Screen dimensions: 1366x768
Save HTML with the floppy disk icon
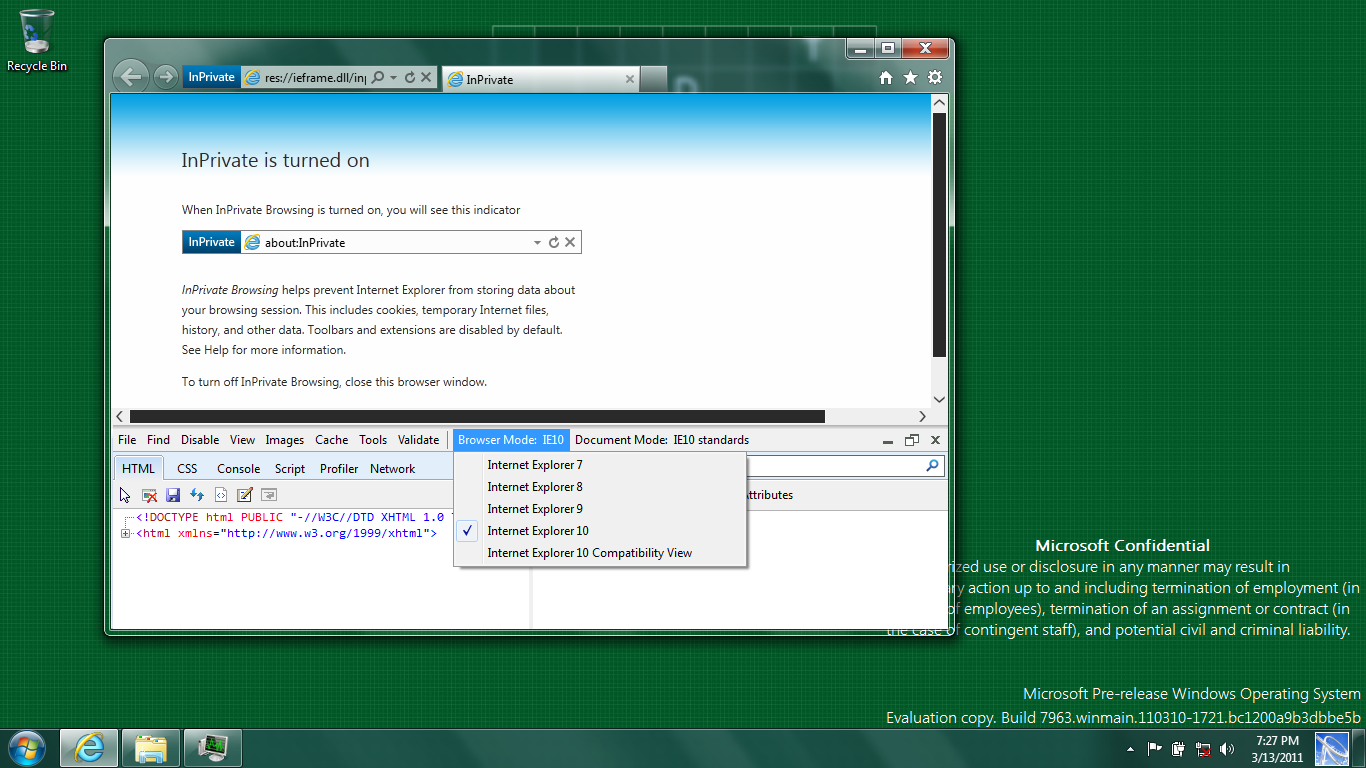173,495
